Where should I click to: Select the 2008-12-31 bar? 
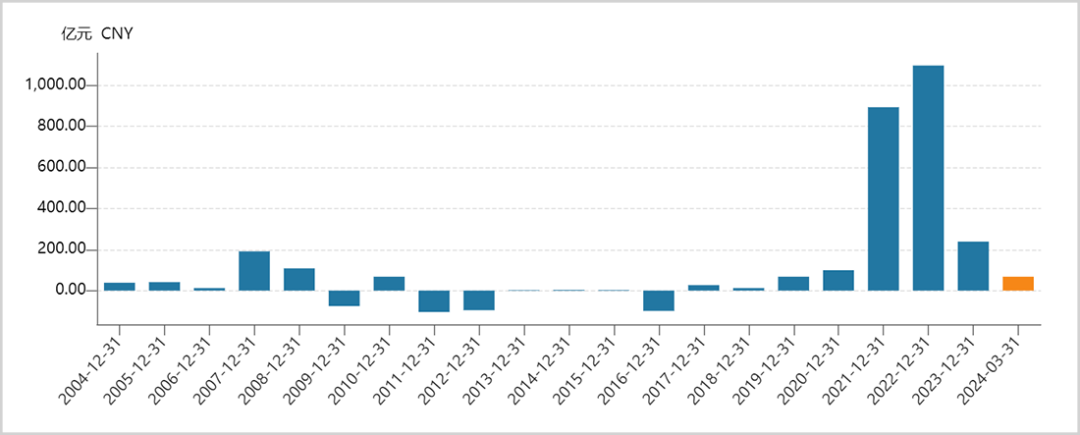click(x=299, y=279)
